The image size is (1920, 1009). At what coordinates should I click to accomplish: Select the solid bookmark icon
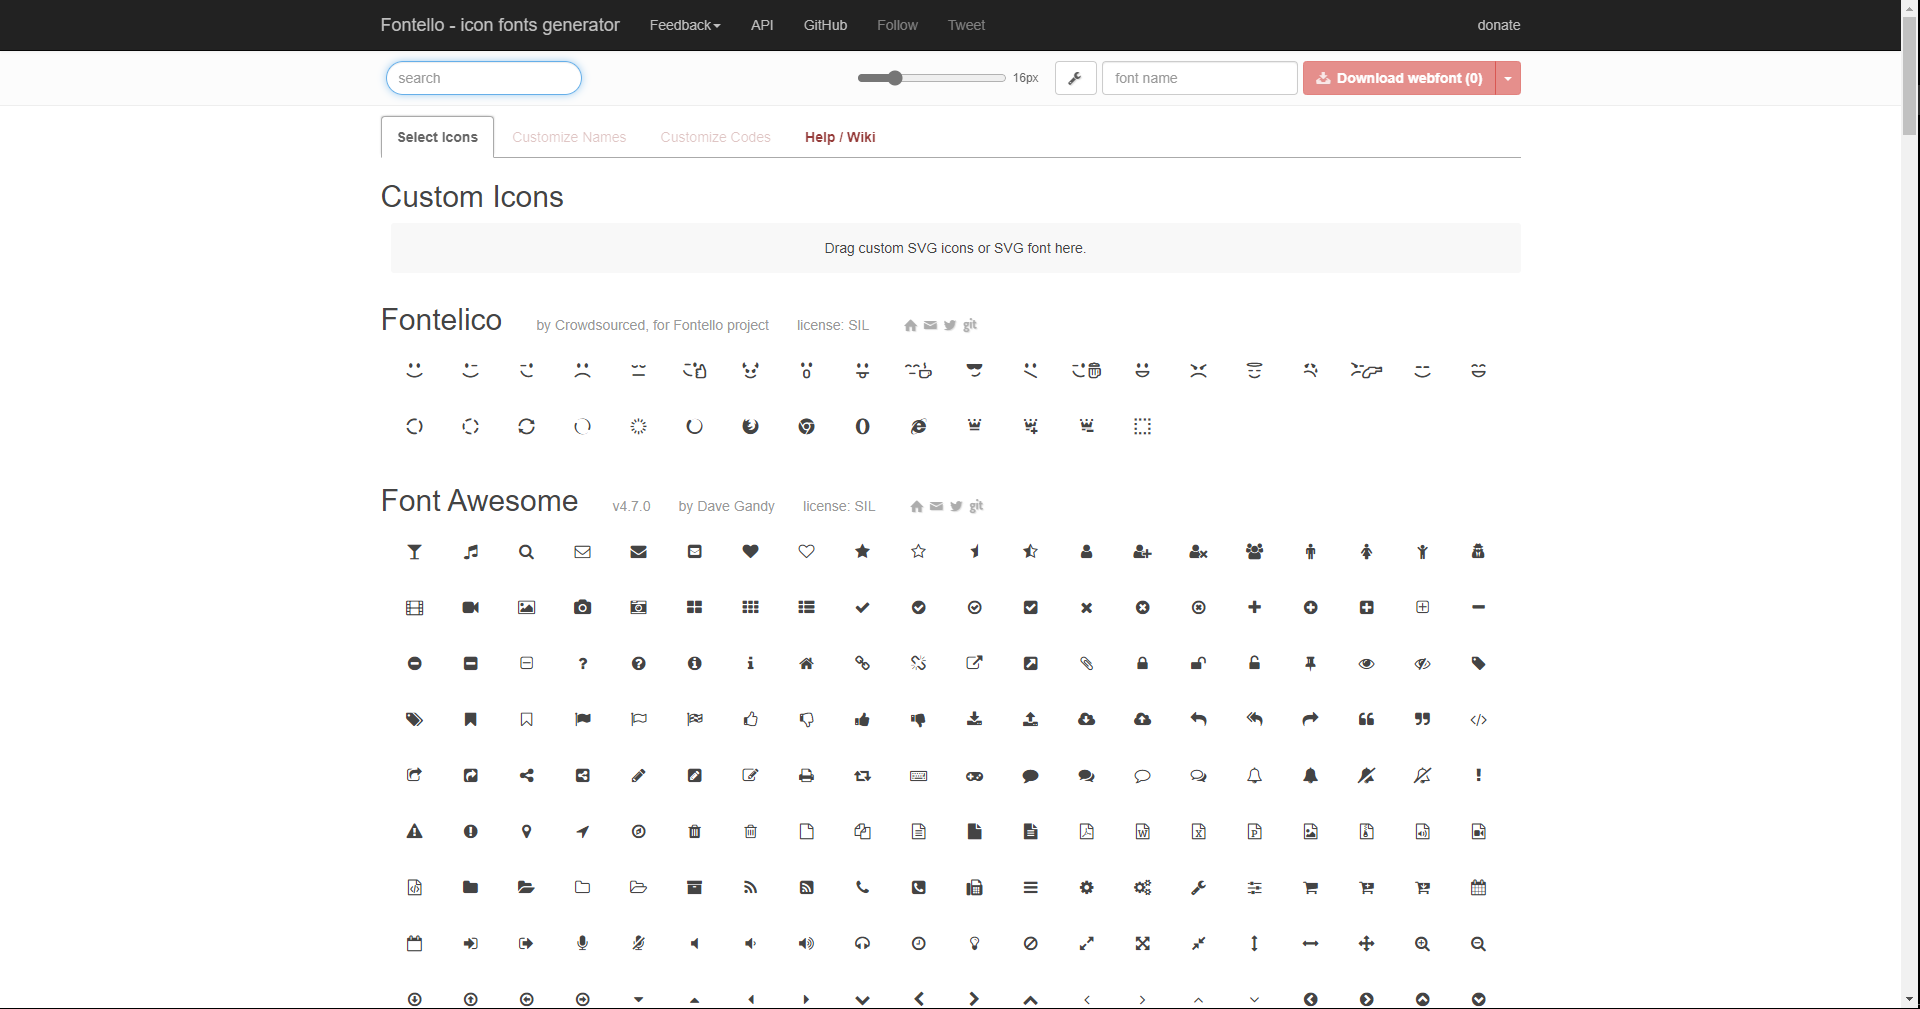coord(470,720)
